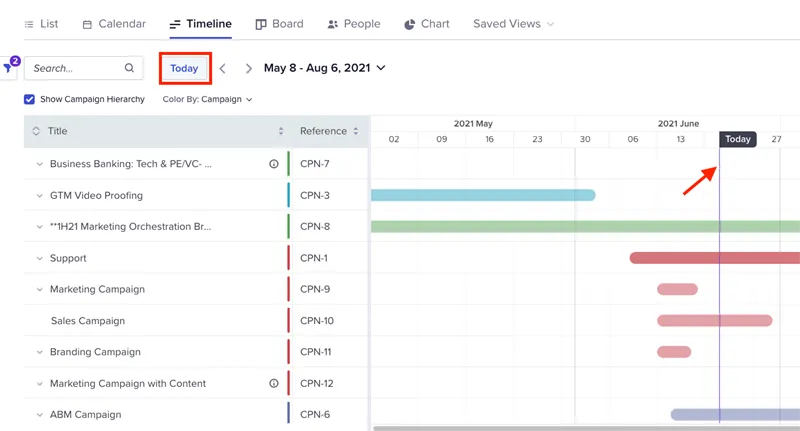This screenshot has width=800, height=431.
Task: Collapse Branding Campaign row
Action: click(x=39, y=352)
